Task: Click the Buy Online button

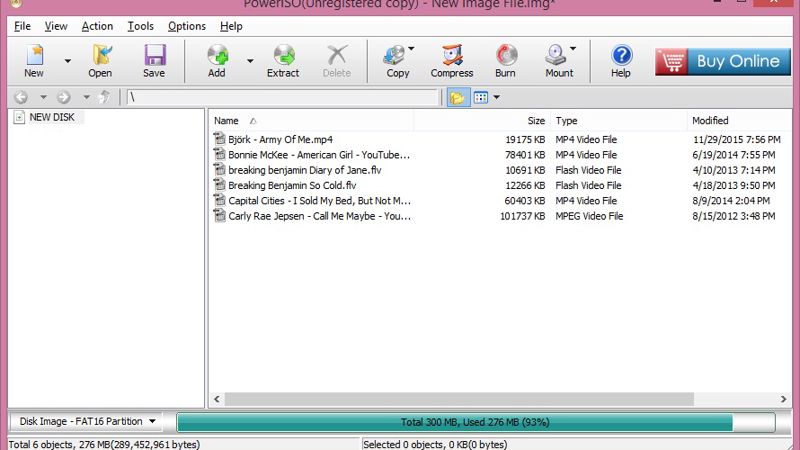Action: (723, 61)
